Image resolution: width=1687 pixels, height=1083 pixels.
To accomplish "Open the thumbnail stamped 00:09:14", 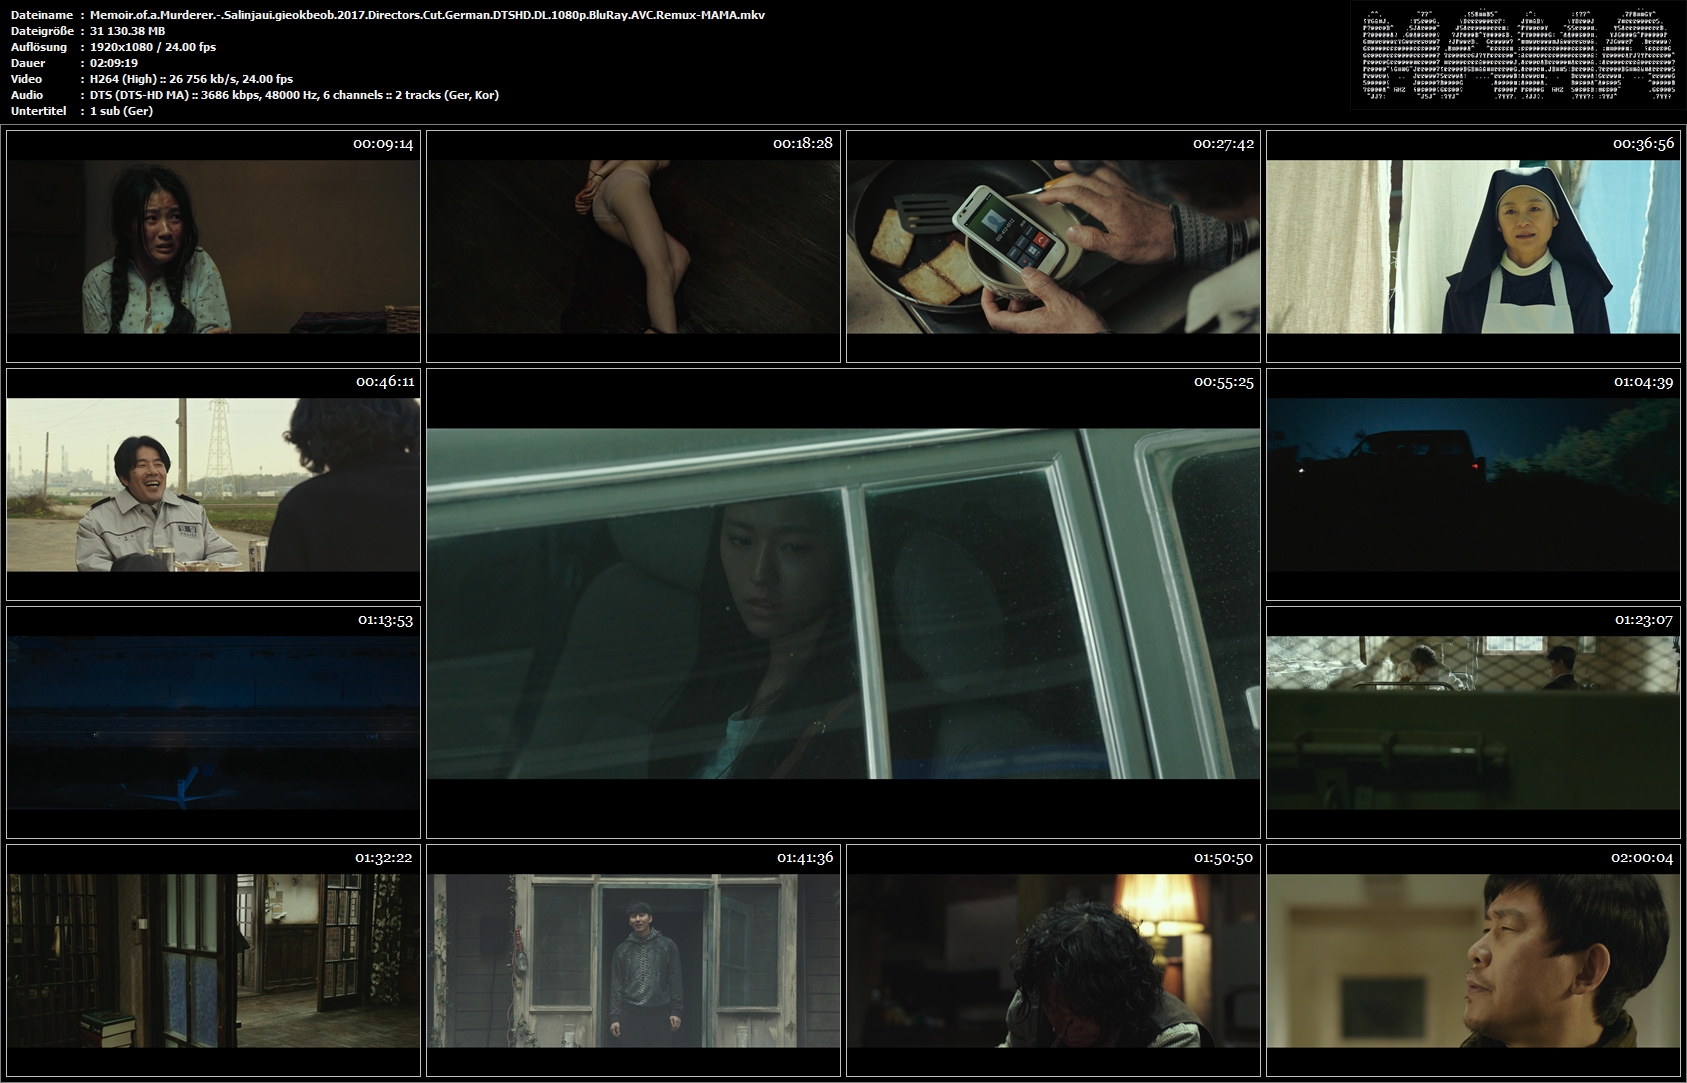I will (213, 246).
